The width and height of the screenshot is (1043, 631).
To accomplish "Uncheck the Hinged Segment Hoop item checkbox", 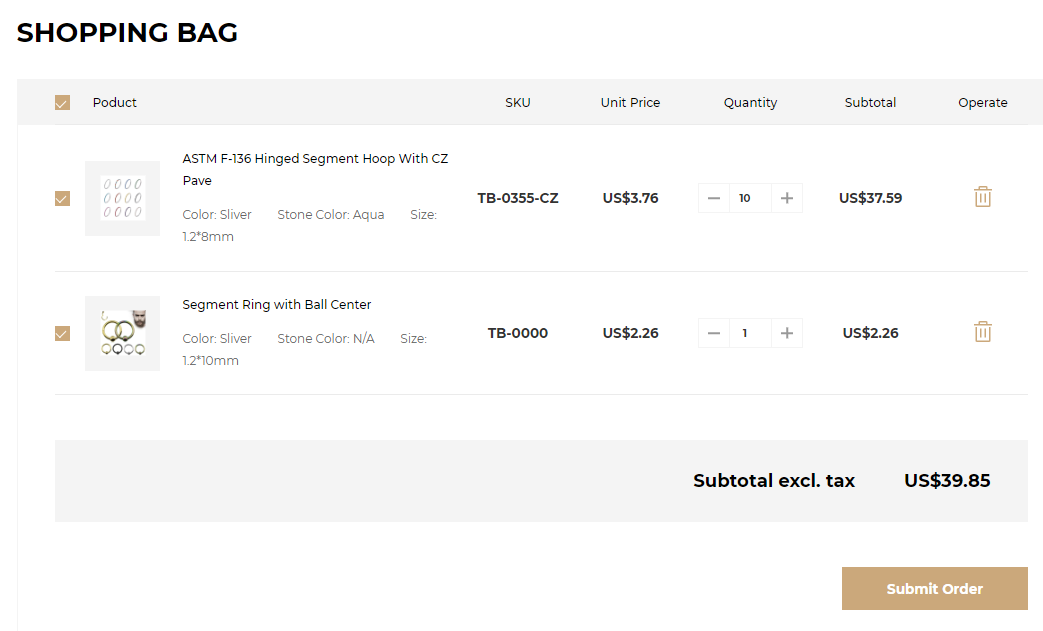I will 62,198.
